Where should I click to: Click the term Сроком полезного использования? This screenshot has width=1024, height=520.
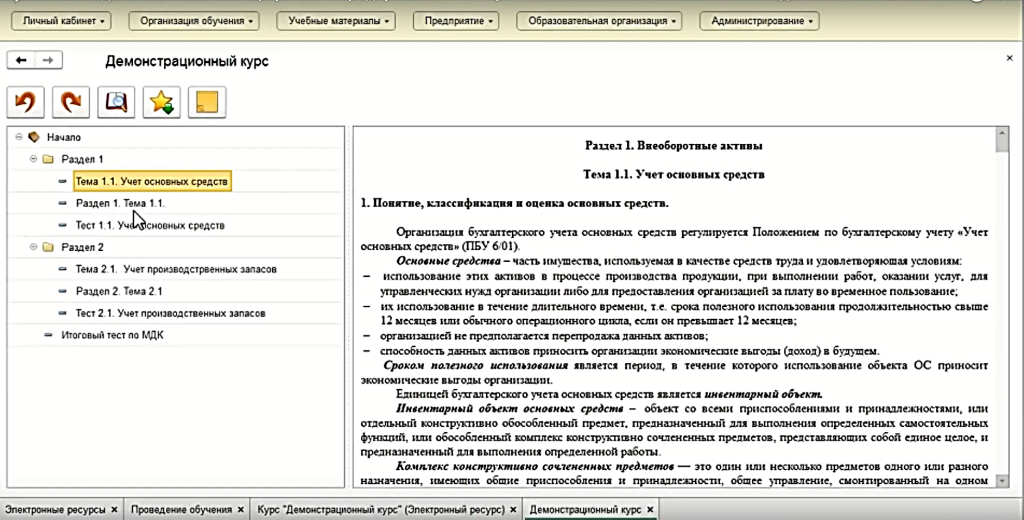[475, 365]
